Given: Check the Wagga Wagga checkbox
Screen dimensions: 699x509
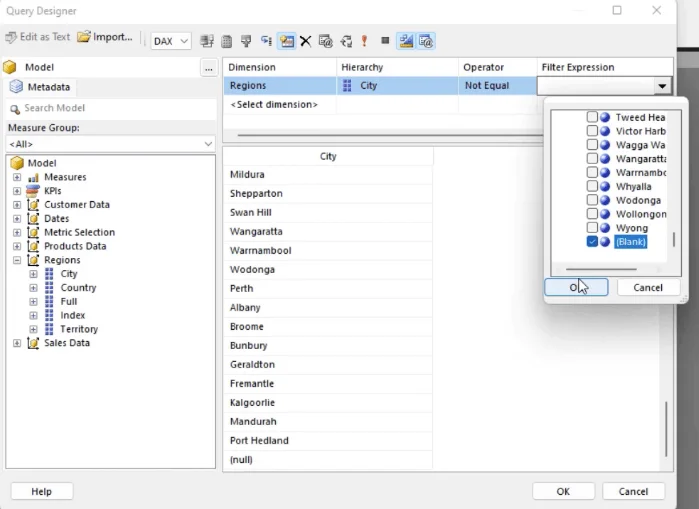Looking at the screenshot, I should tap(592, 144).
